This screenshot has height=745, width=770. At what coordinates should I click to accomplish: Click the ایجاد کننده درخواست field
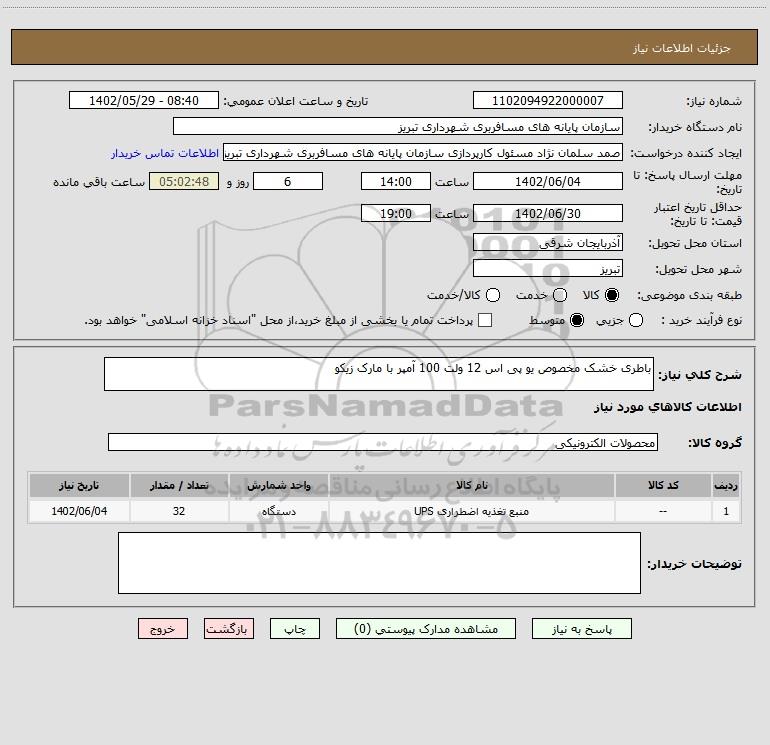[x=423, y=153]
